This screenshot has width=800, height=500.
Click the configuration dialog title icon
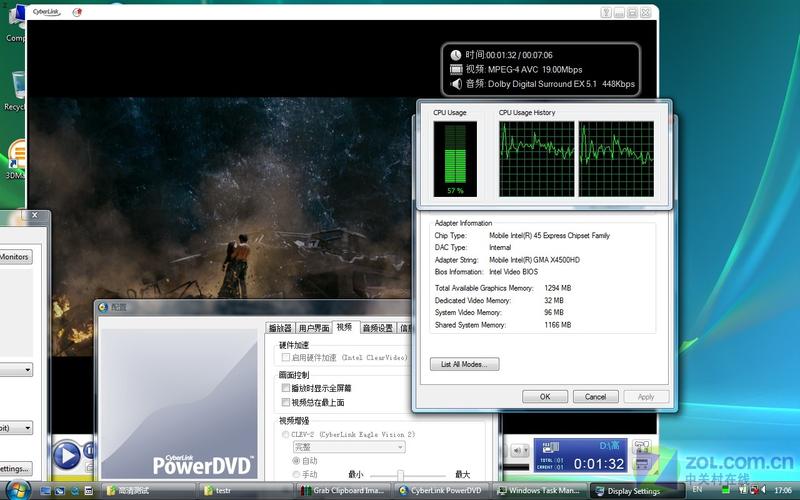pos(103,307)
